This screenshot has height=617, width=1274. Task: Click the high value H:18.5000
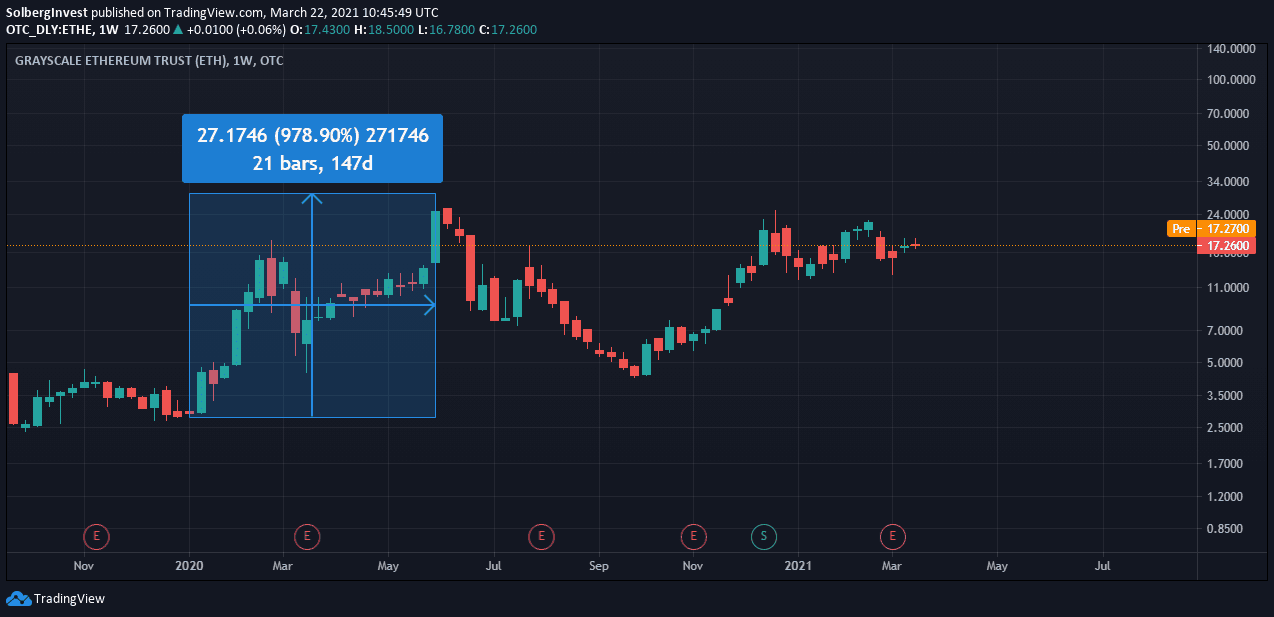point(384,30)
